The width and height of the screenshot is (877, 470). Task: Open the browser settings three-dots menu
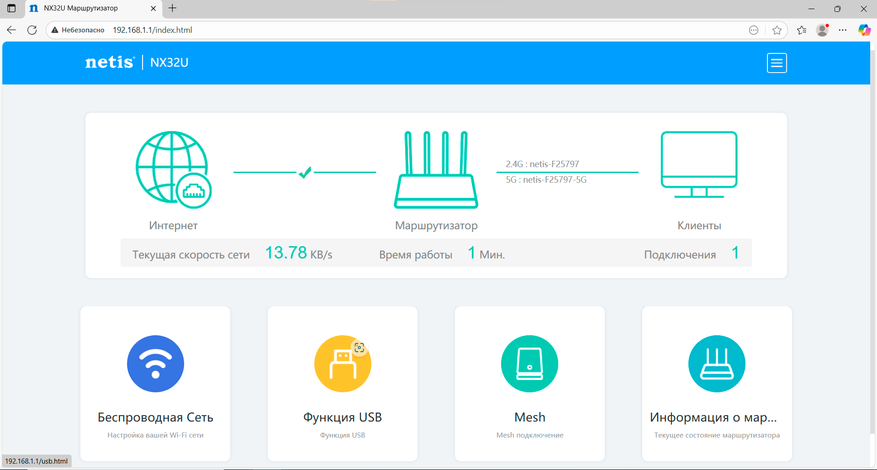tap(843, 30)
